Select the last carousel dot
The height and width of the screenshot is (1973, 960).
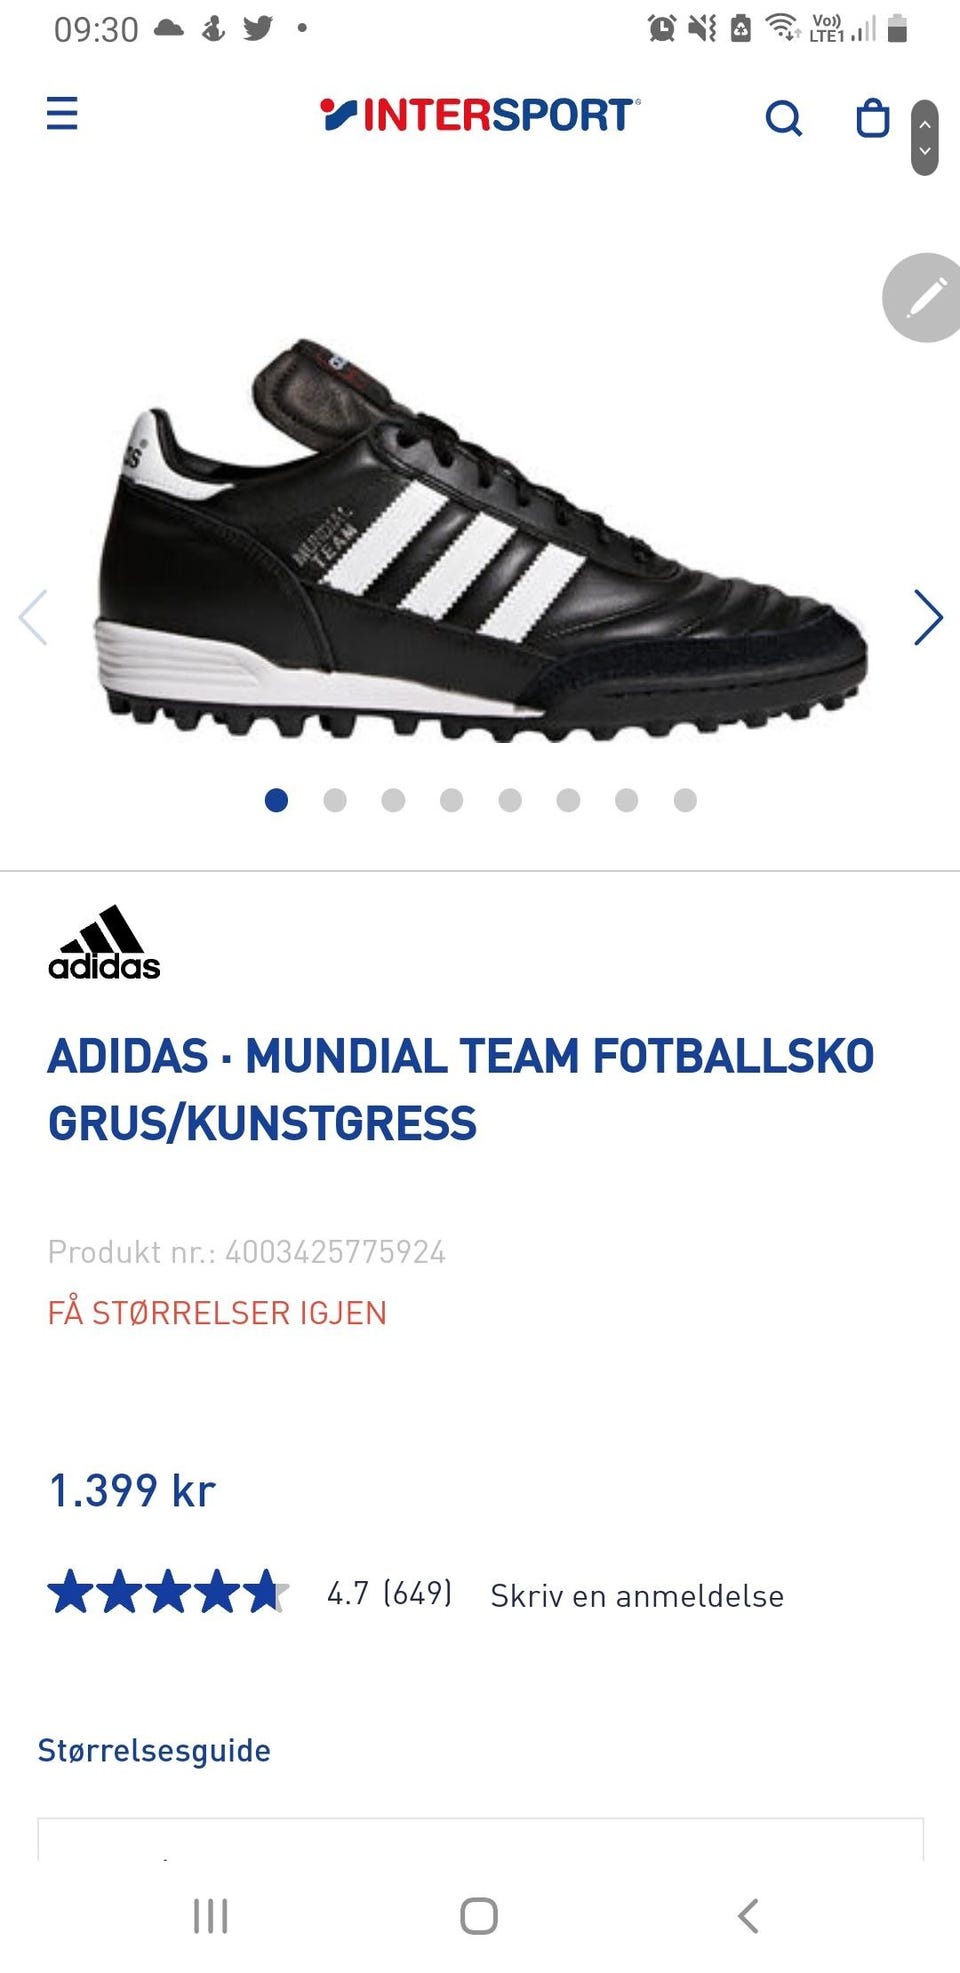click(685, 800)
